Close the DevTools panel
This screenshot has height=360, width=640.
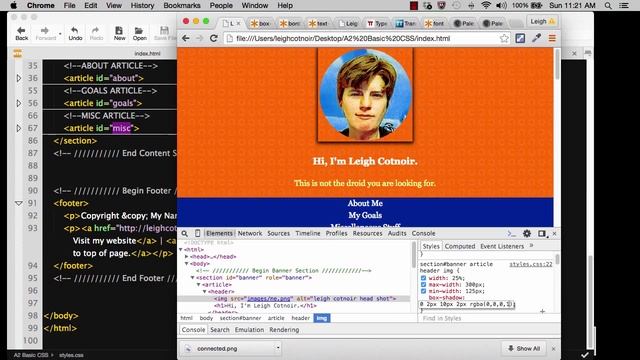click(x=554, y=233)
